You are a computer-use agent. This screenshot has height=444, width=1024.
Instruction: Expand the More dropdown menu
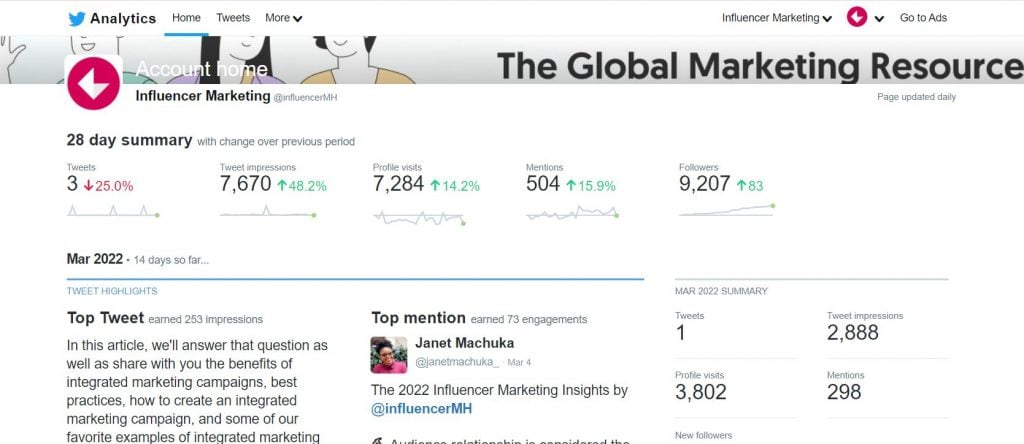[283, 18]
